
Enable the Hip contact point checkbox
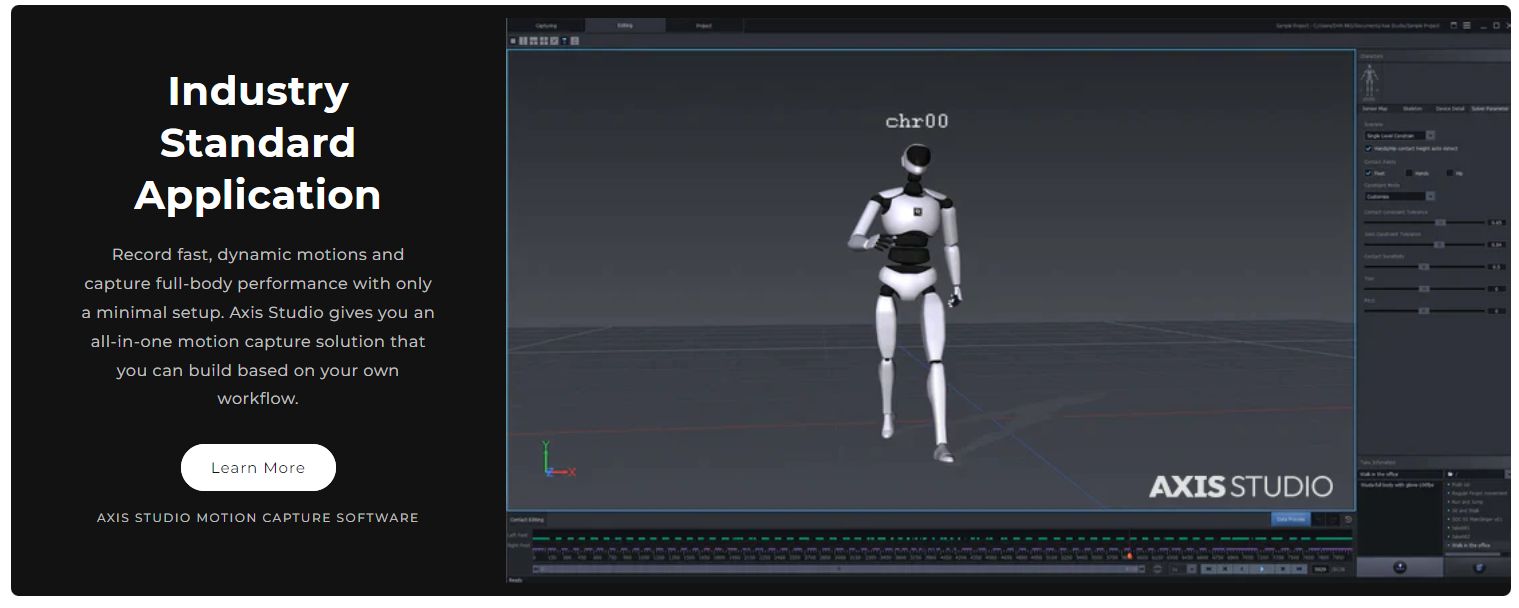pos(1450,173)
